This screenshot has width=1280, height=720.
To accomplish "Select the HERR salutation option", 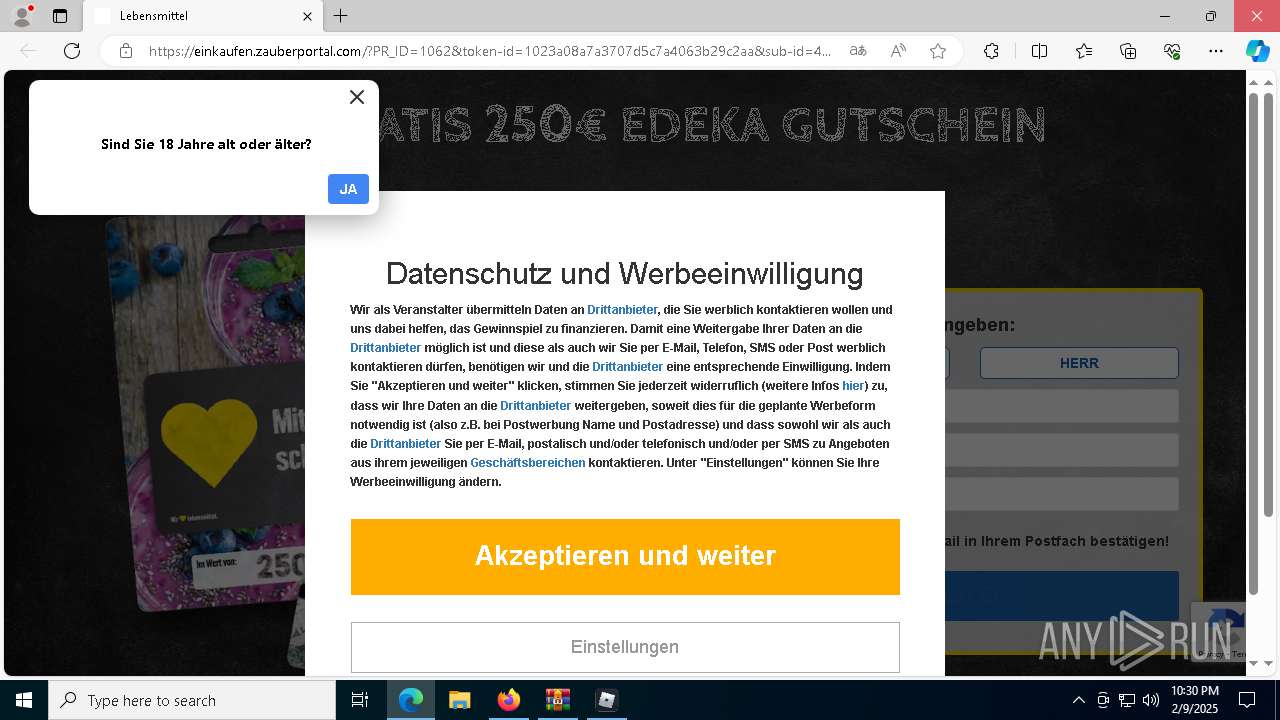I will 1079,363.
